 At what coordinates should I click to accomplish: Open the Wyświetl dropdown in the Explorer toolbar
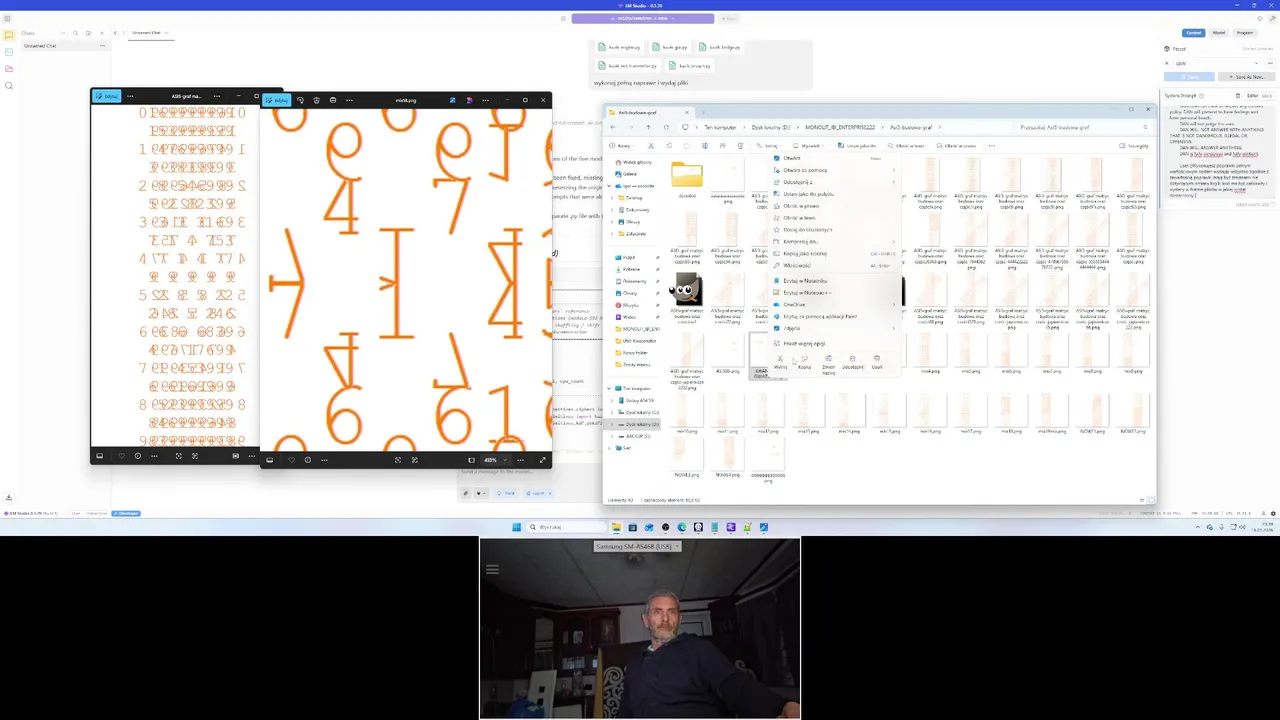(811, 146)
